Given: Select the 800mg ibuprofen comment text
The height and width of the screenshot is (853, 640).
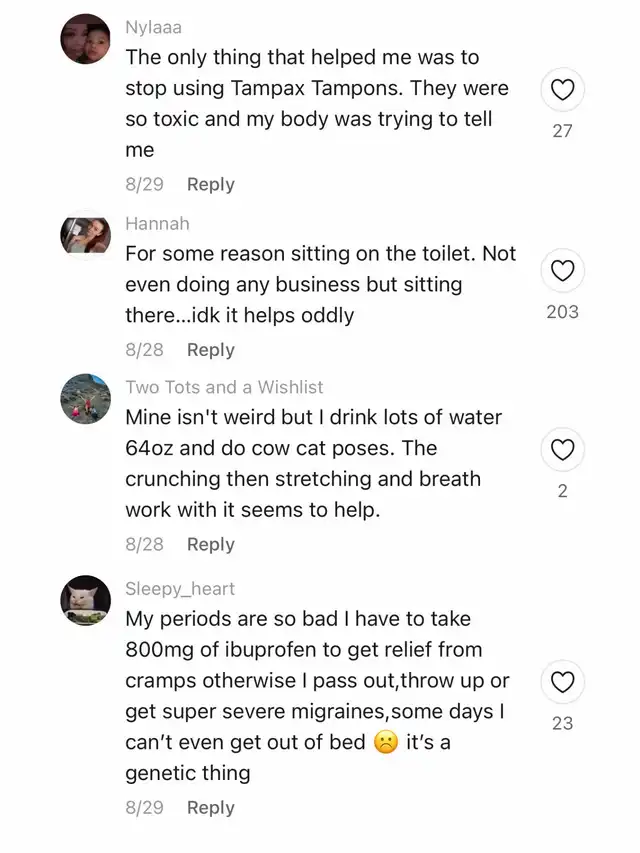Looking at the screenshot, I should [x=316, y=695].
